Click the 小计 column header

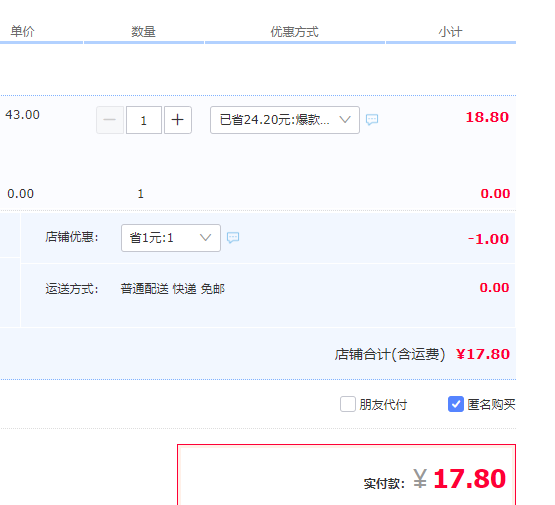(x=450, y=32)
